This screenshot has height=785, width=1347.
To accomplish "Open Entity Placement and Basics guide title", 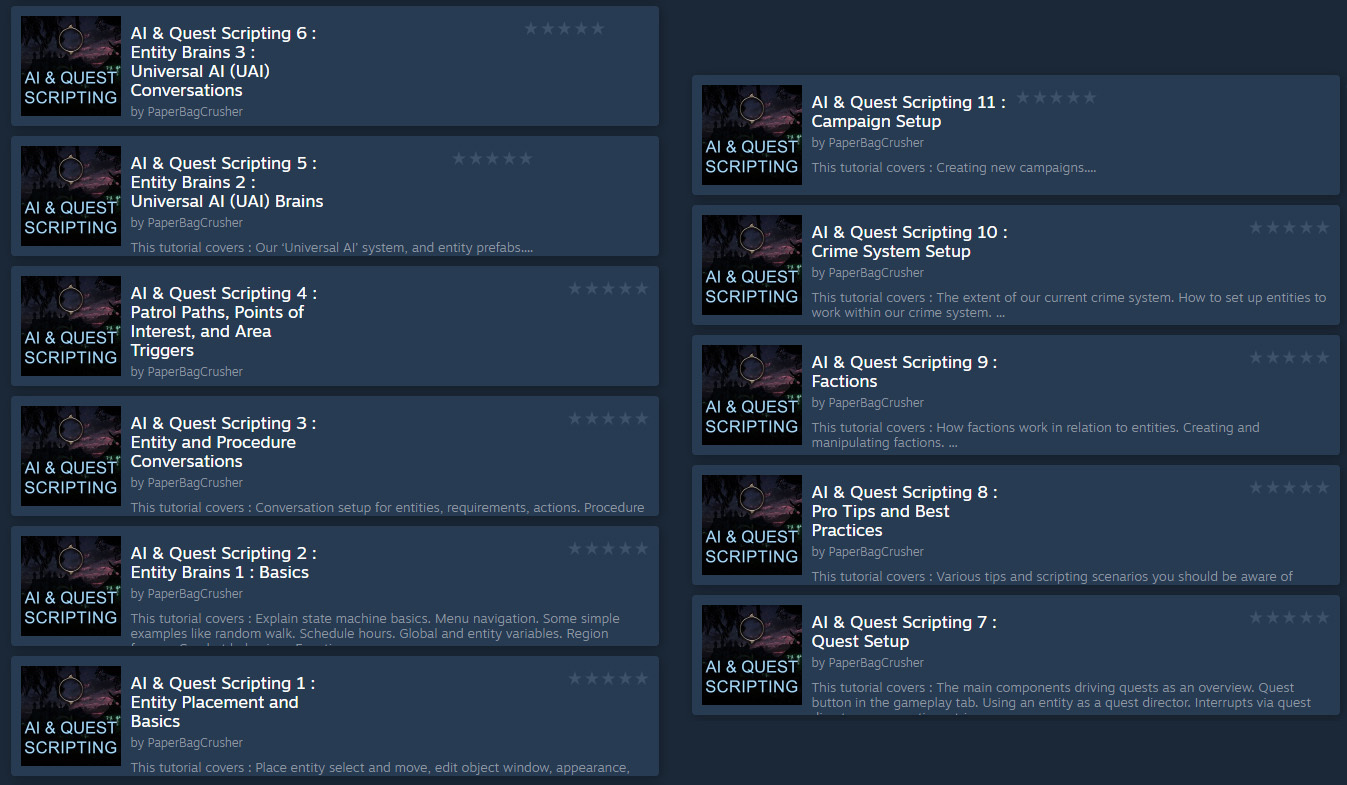I will point(223,702).
